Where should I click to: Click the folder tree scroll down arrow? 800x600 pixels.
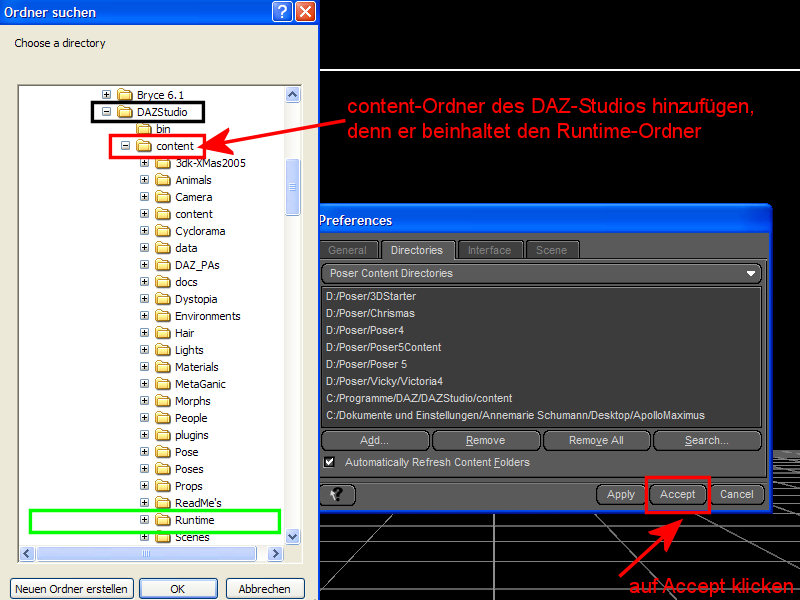[x=292, y=537]
